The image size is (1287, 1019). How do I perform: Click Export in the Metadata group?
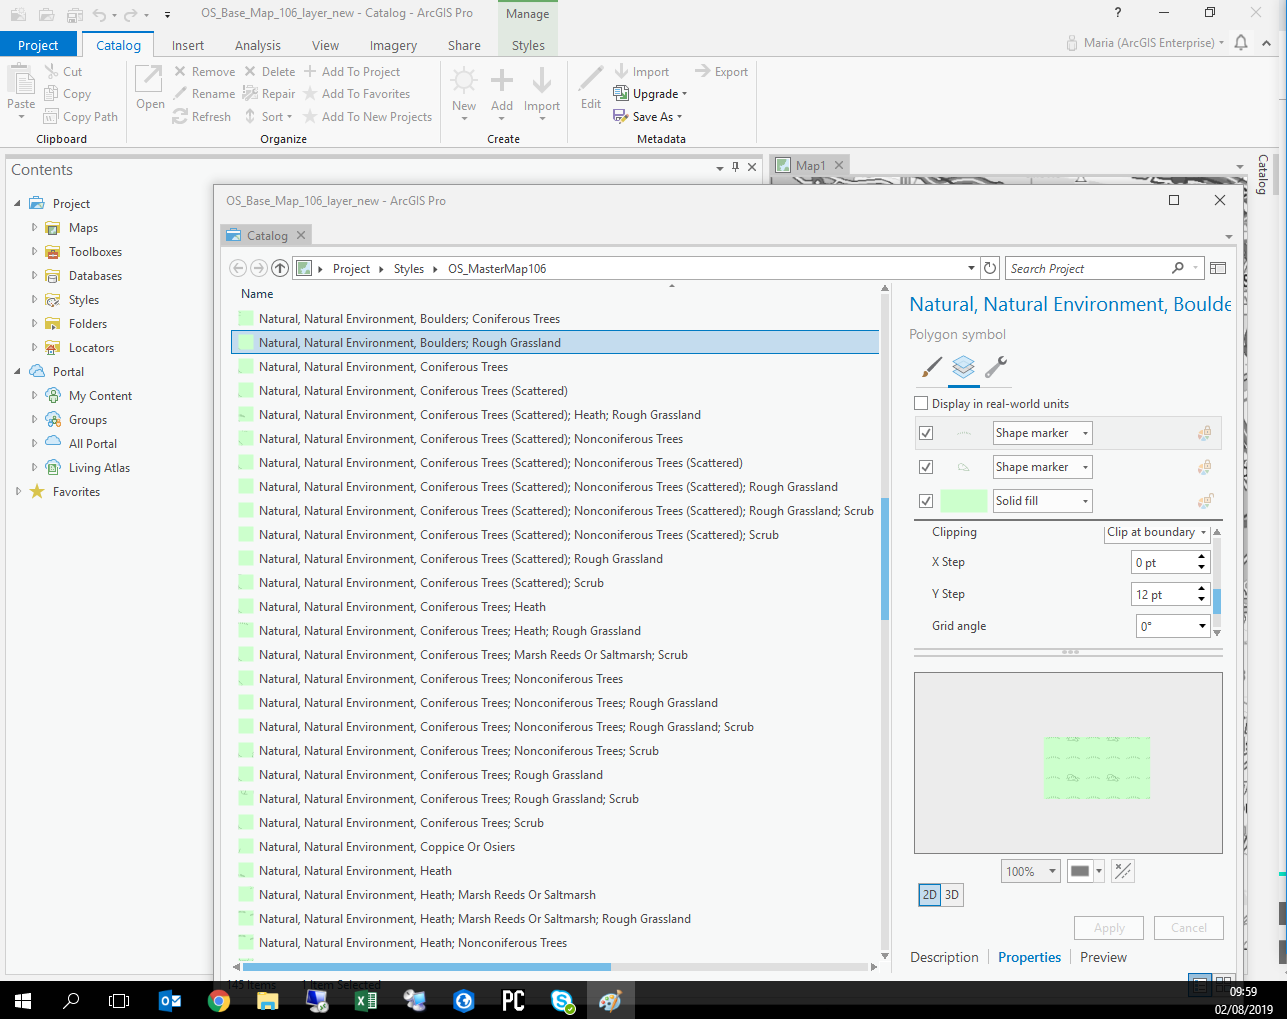721,72
